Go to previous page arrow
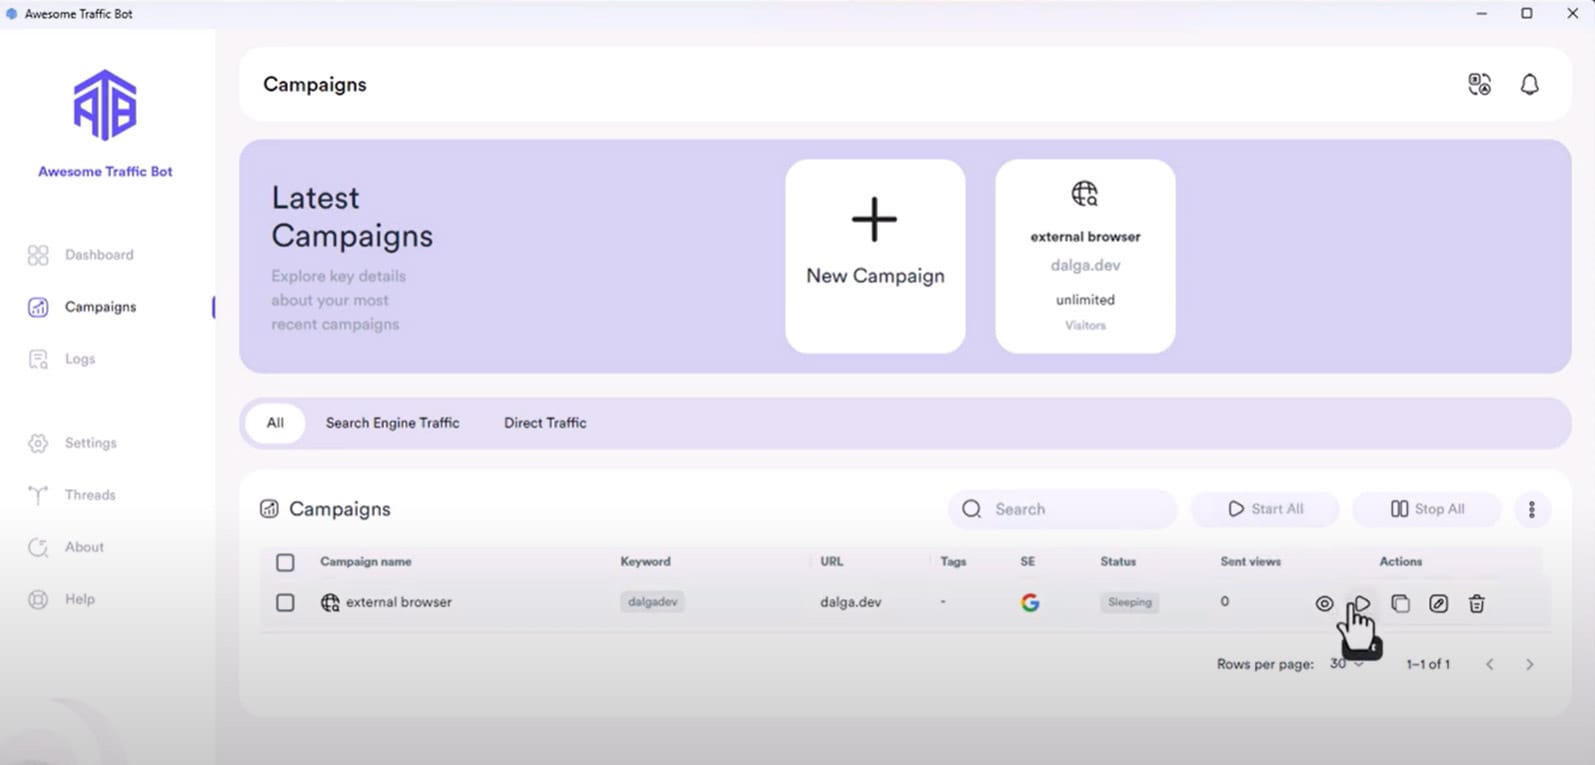Image resolution: width=1595 pixels, height=765 pixels. pyautogui.click(x=1490, y=664)
